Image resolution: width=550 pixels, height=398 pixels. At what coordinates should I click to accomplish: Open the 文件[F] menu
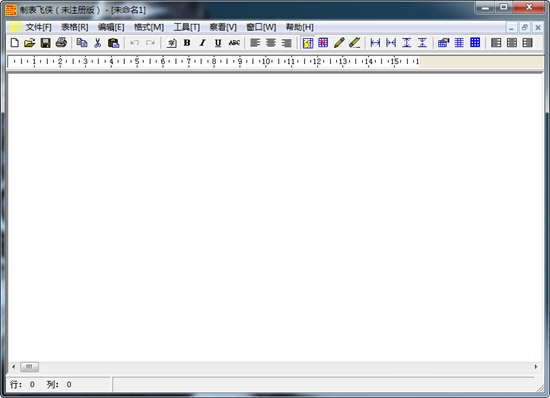point(39,27)
